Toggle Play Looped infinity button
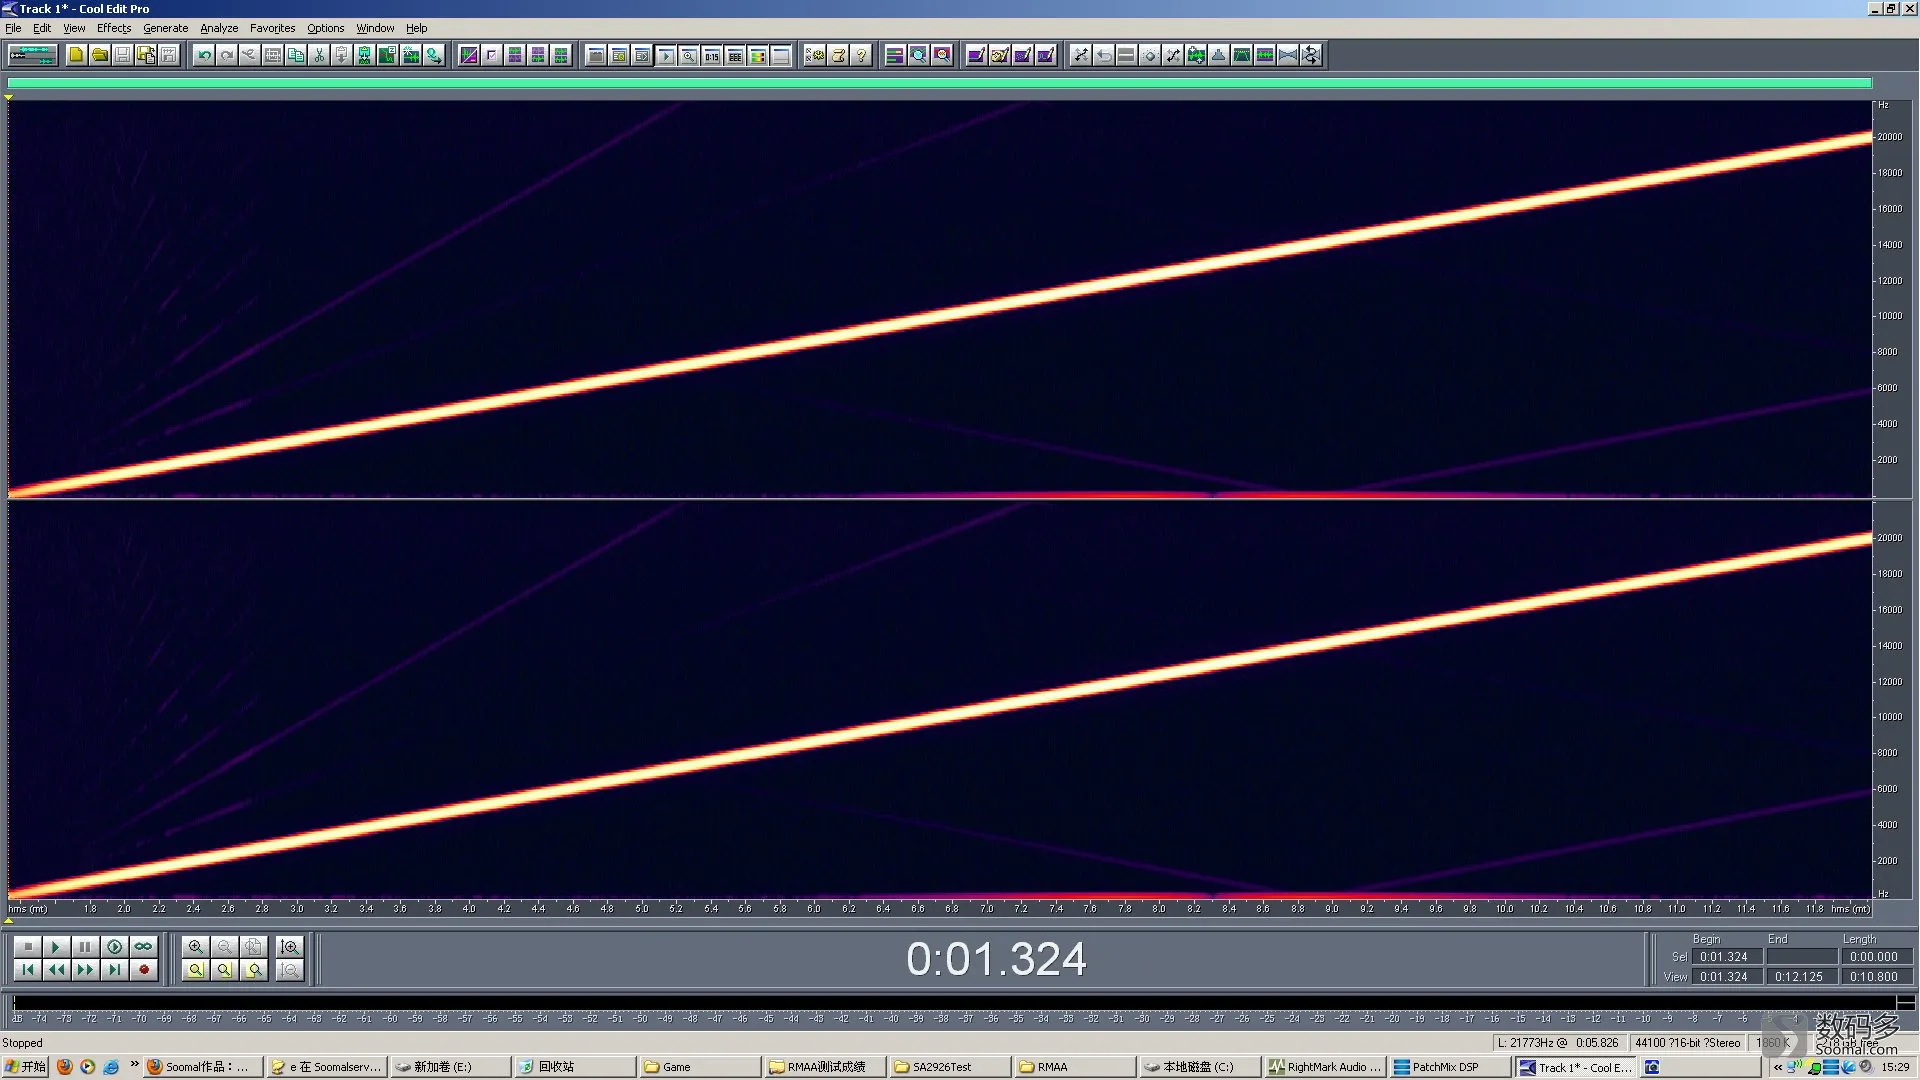 [x=143, y=946]
